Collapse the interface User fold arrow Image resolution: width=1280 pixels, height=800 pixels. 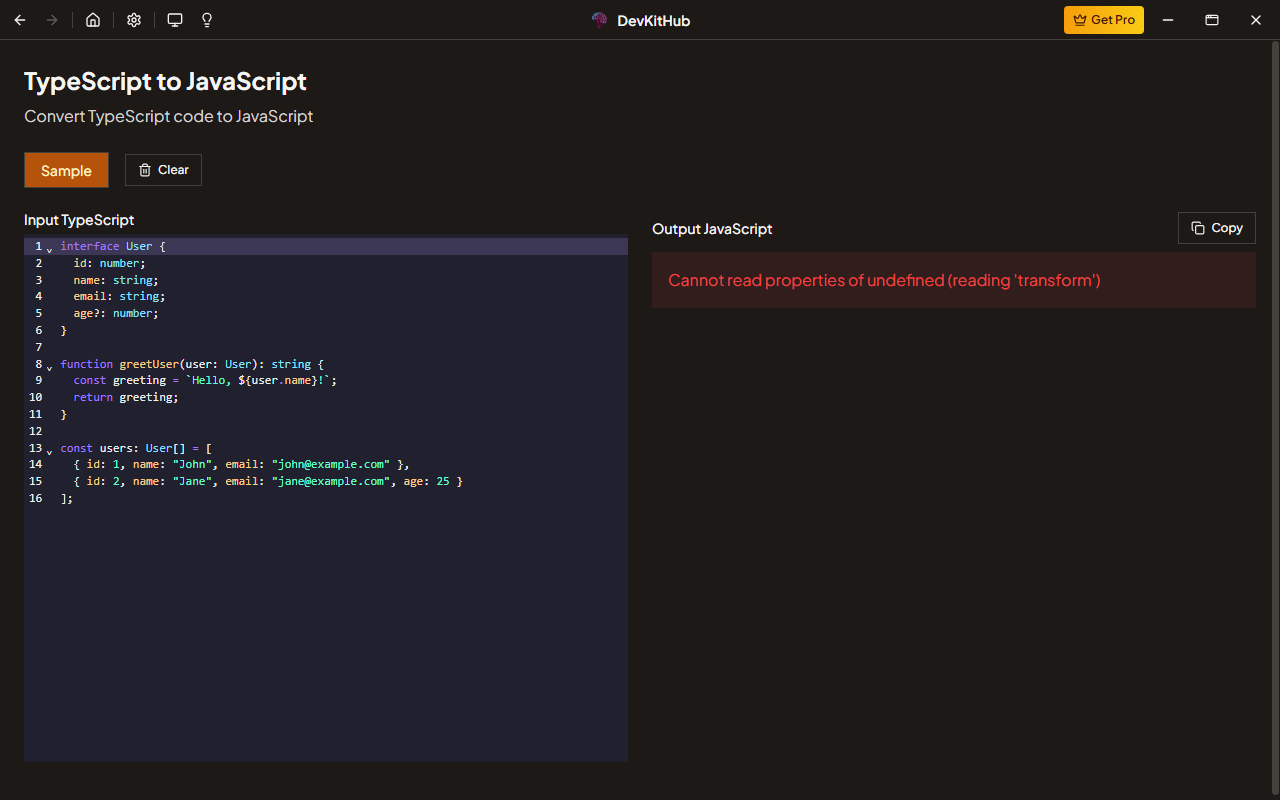point(49,249)
